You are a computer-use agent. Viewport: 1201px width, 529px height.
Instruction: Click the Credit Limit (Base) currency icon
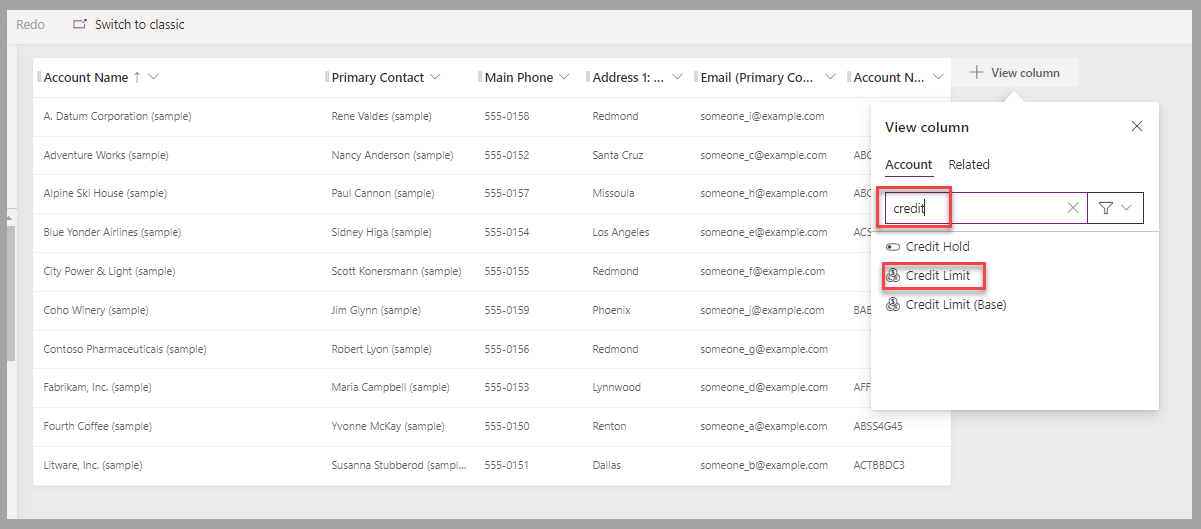pos(893,304)
